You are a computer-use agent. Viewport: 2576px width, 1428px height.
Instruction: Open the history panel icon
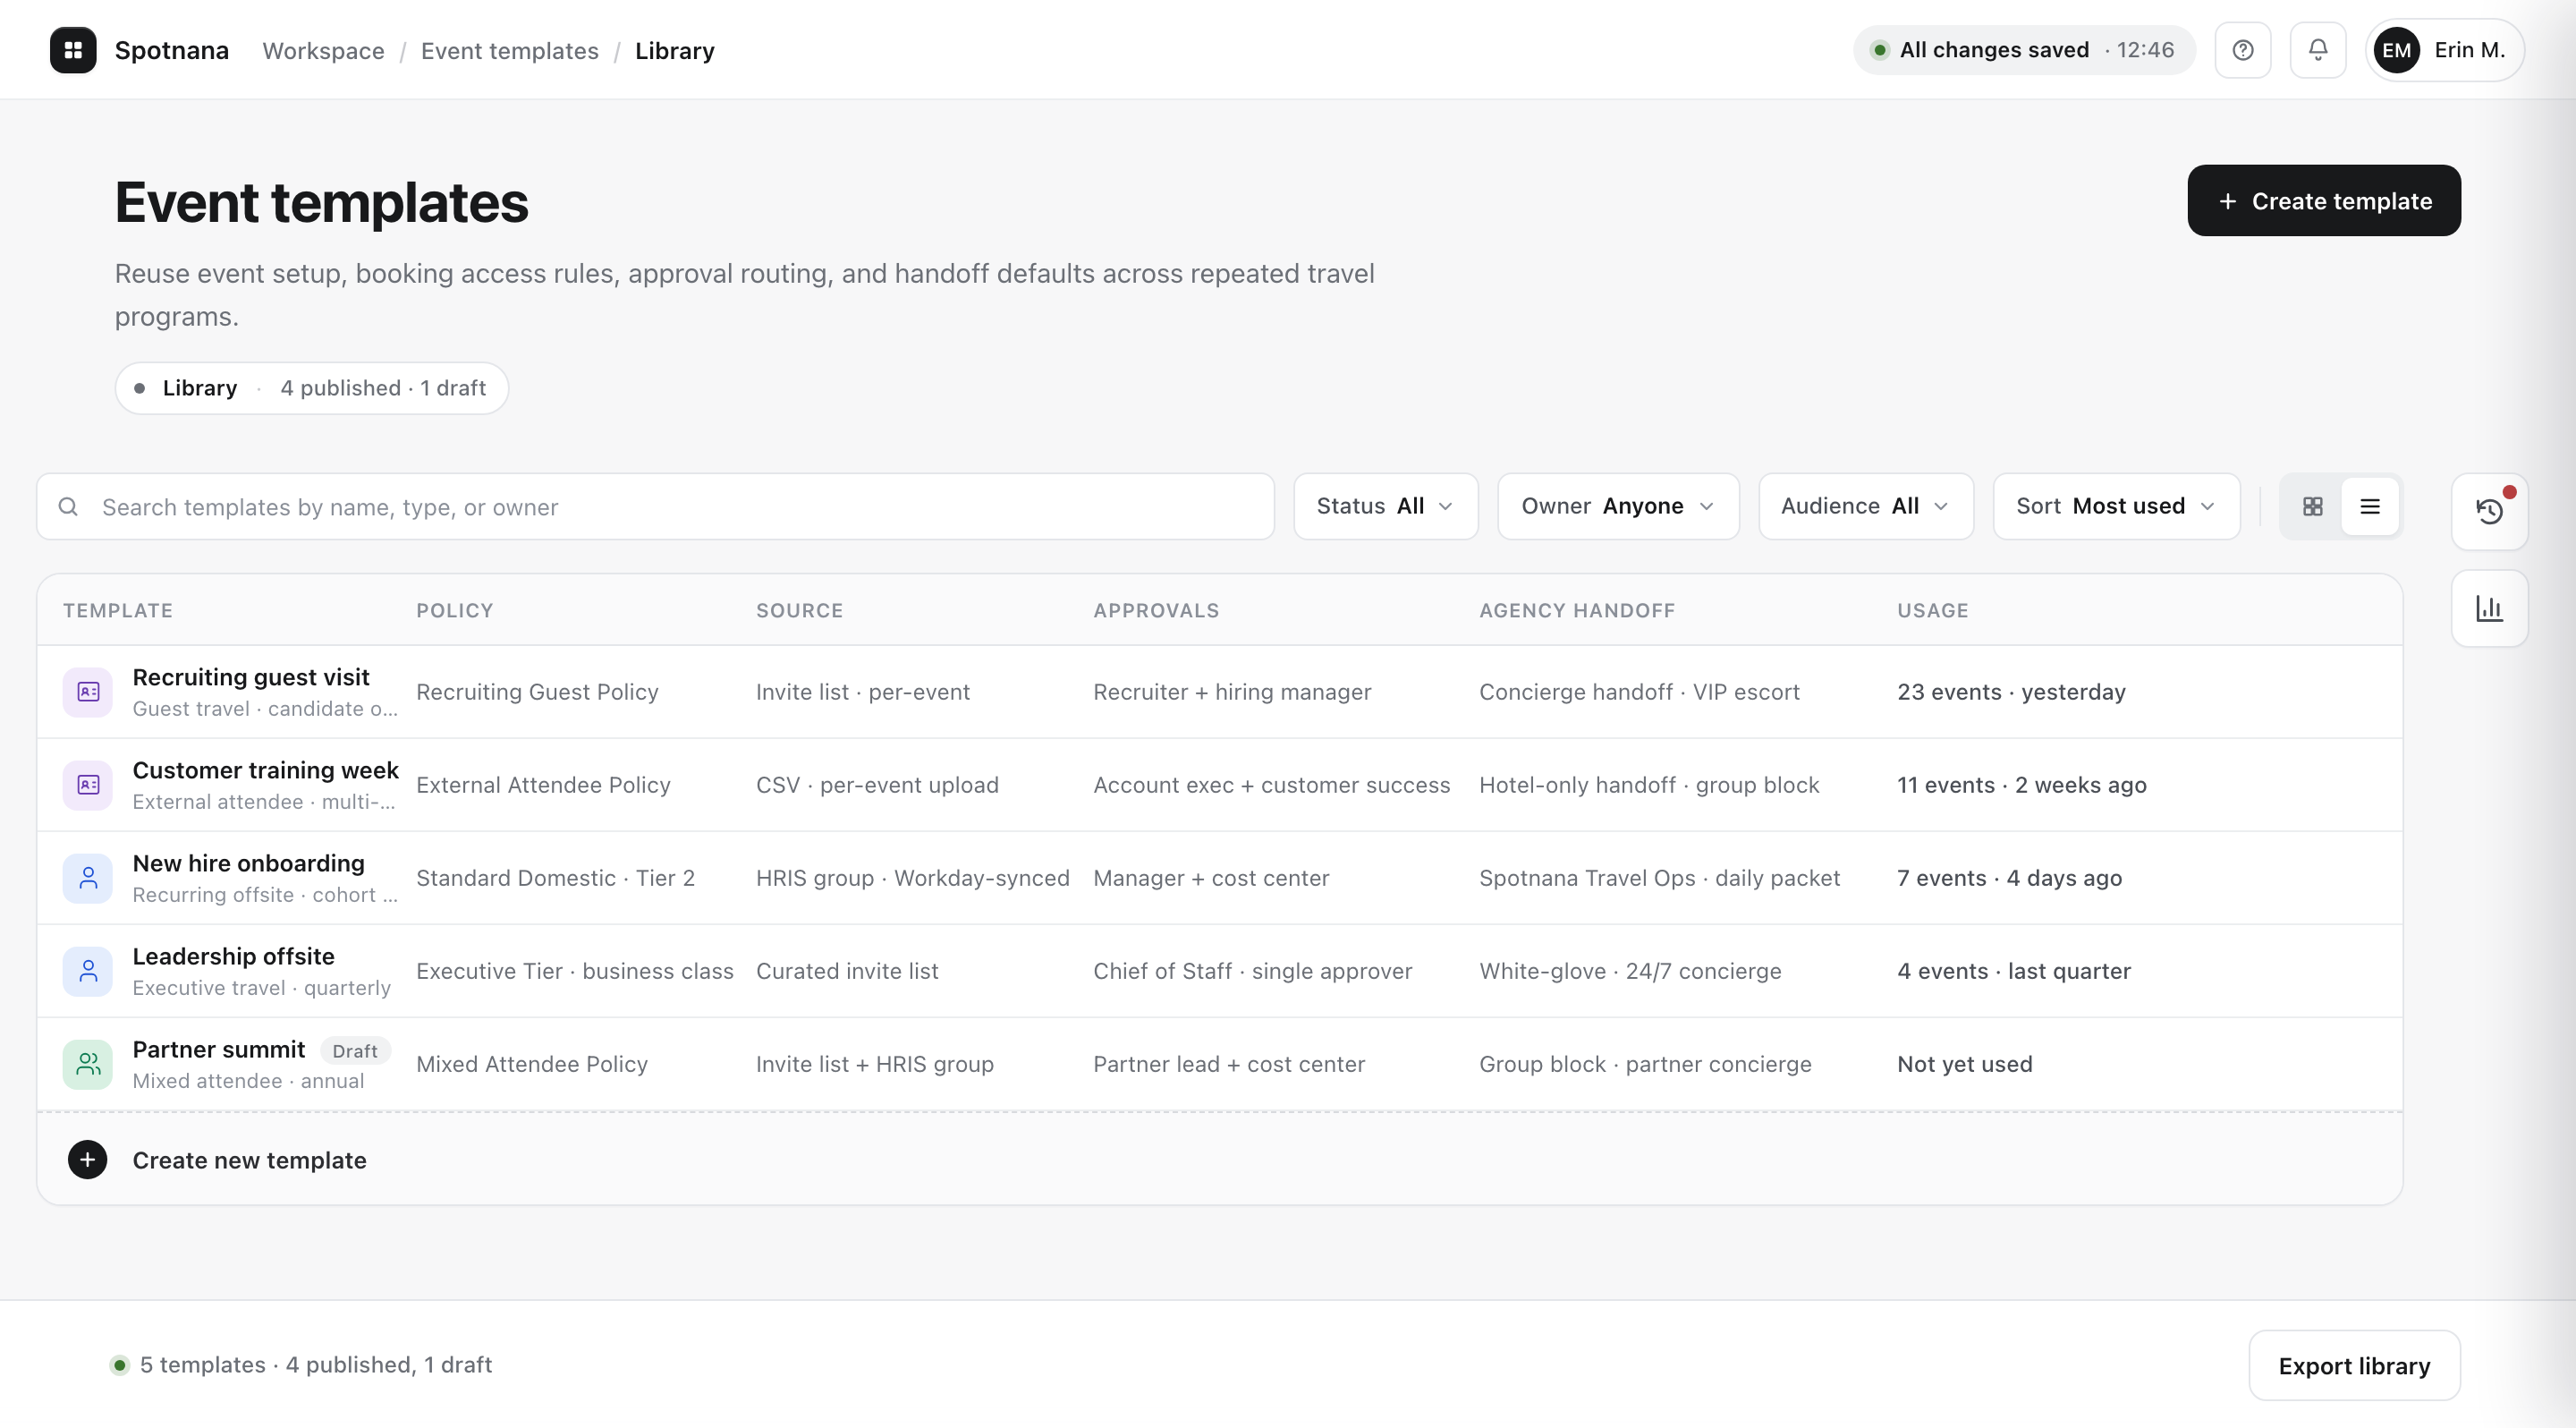point(2490,511)
